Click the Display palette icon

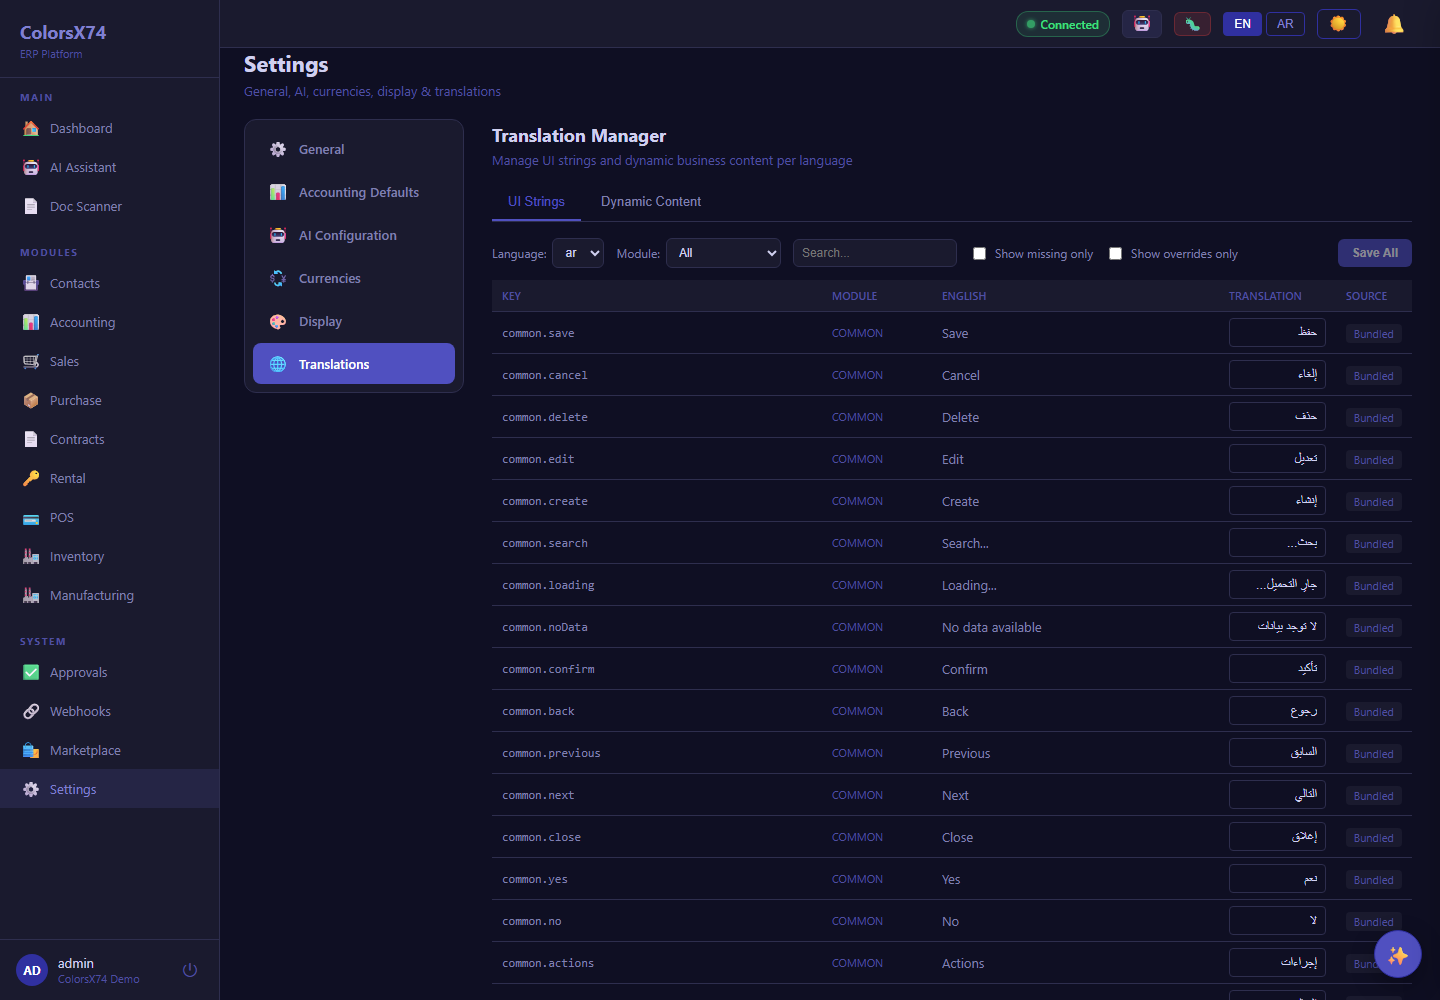278,321
